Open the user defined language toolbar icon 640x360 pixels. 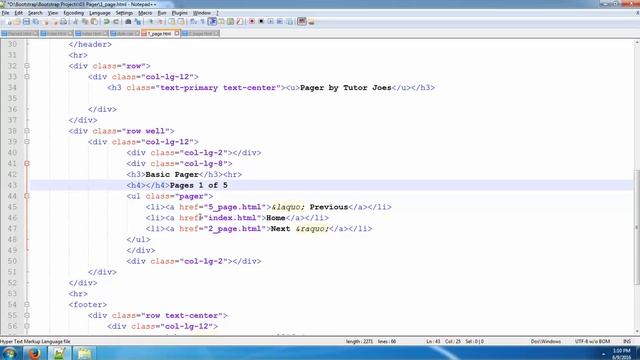click(222, 22)
